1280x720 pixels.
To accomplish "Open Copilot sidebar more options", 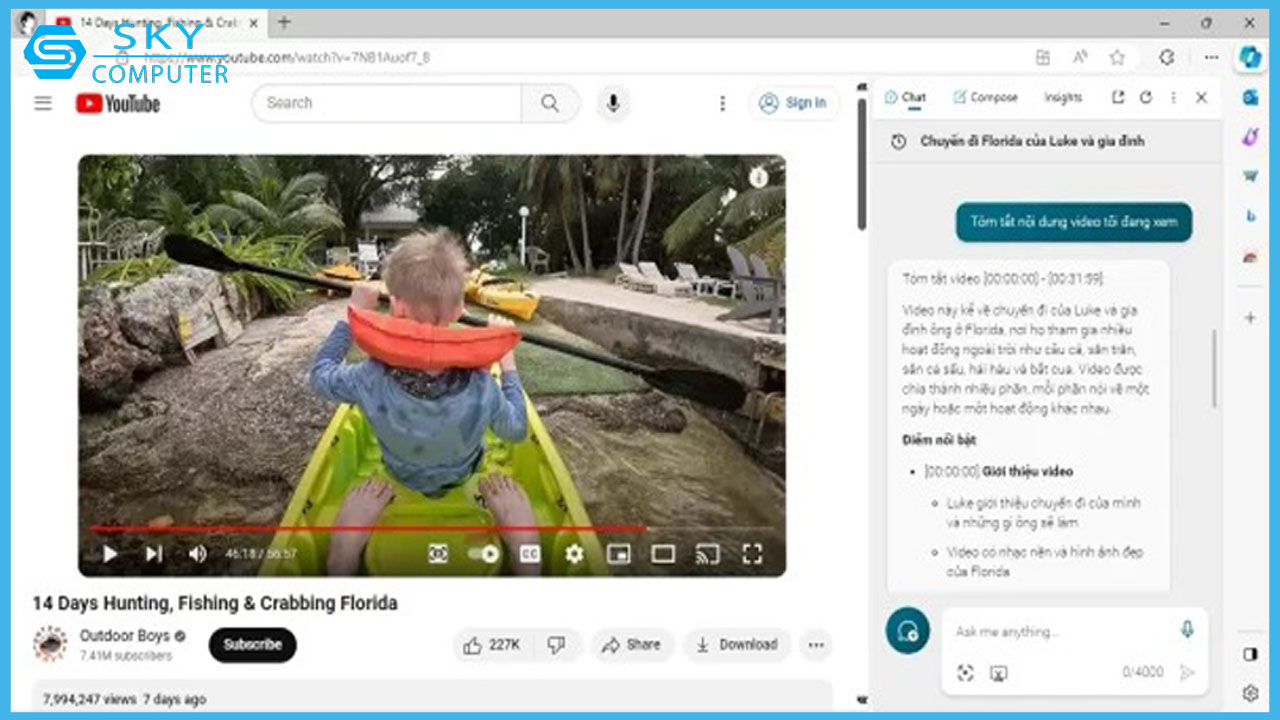I will tap(1173, 98).
